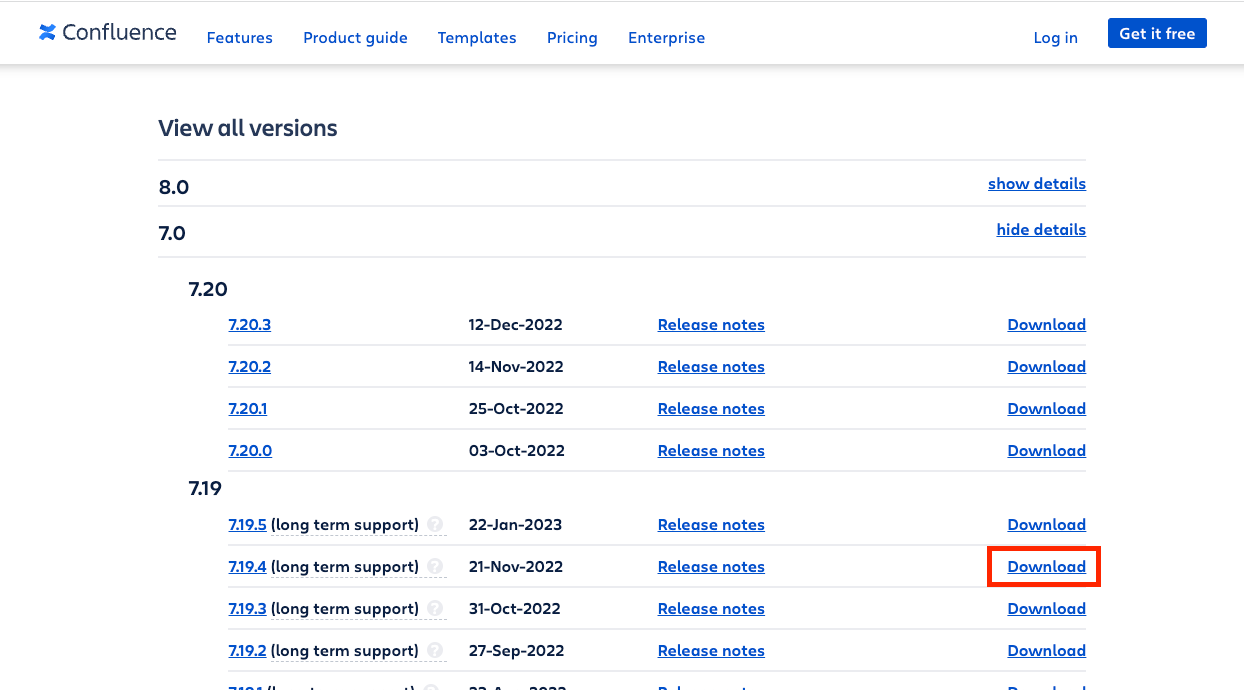Open help icon beside 7.19.2

pos(435,650)
